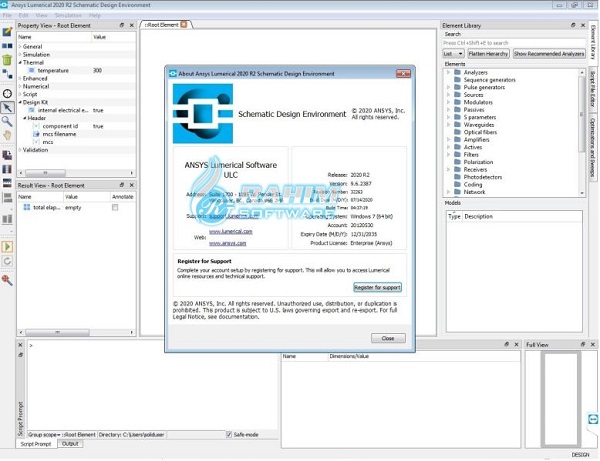
Task: Expand the Simulation property group
Action: tap(20, 54)
